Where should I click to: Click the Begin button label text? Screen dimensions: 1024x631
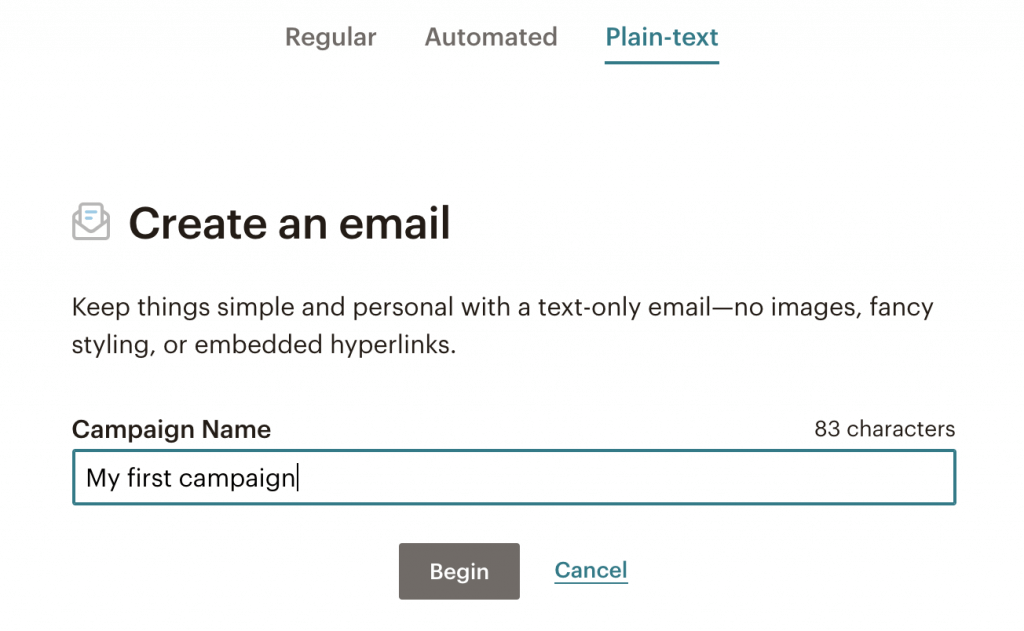pos(459,570)
